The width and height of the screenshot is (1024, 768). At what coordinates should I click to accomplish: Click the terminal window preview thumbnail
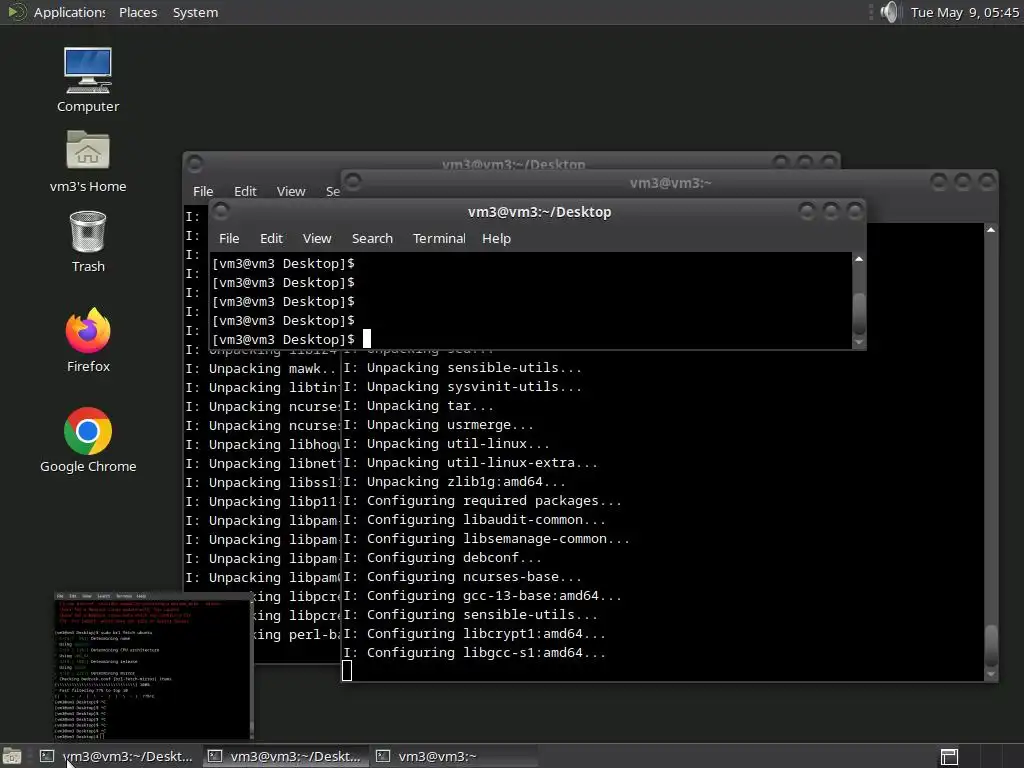pos(153,666)
